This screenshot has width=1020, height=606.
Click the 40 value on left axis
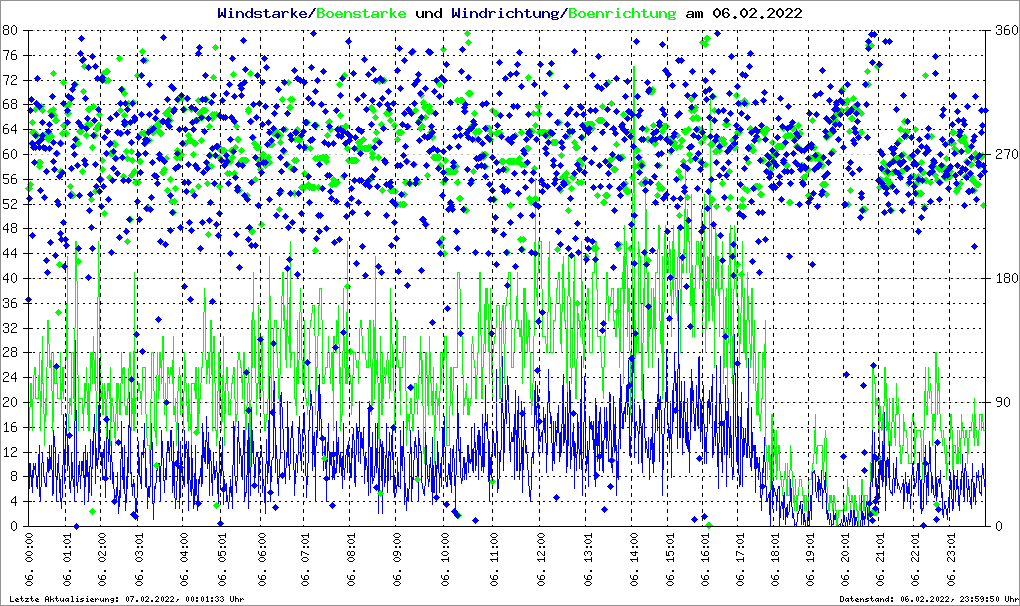tap(12, 278)
